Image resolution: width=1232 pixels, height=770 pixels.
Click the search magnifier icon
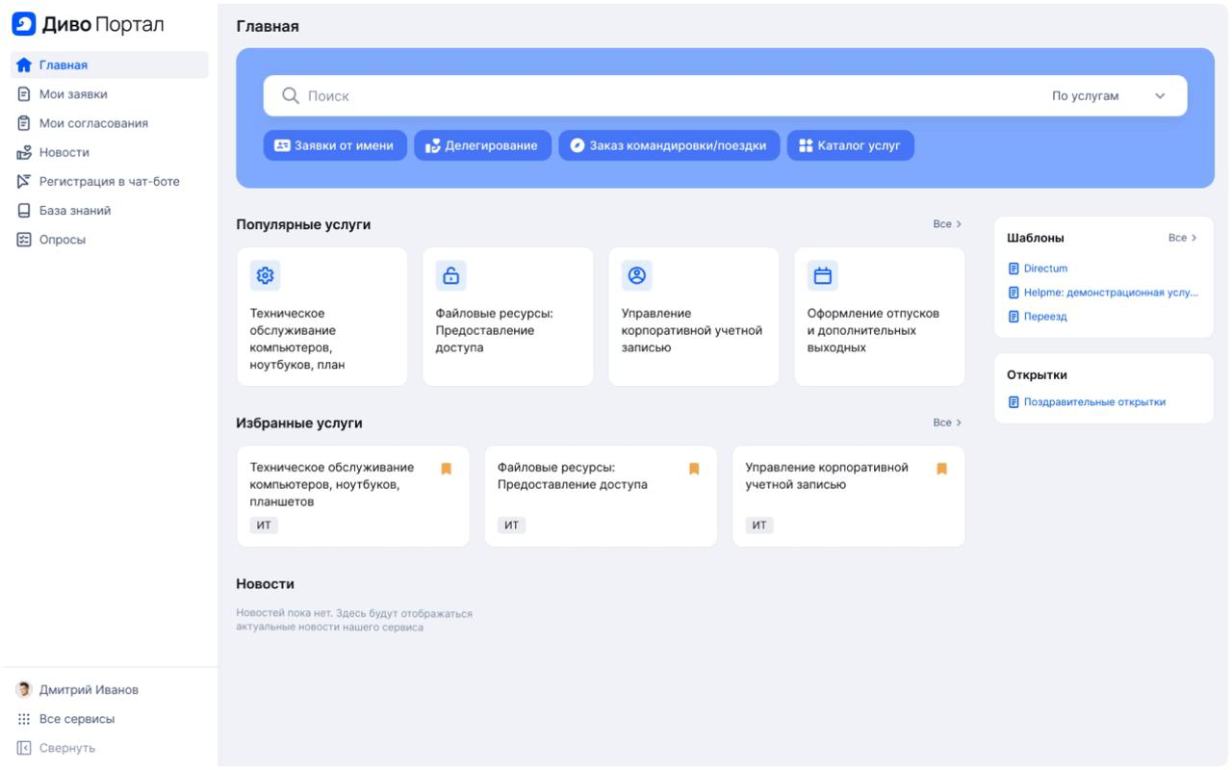[x=291, y=96]
